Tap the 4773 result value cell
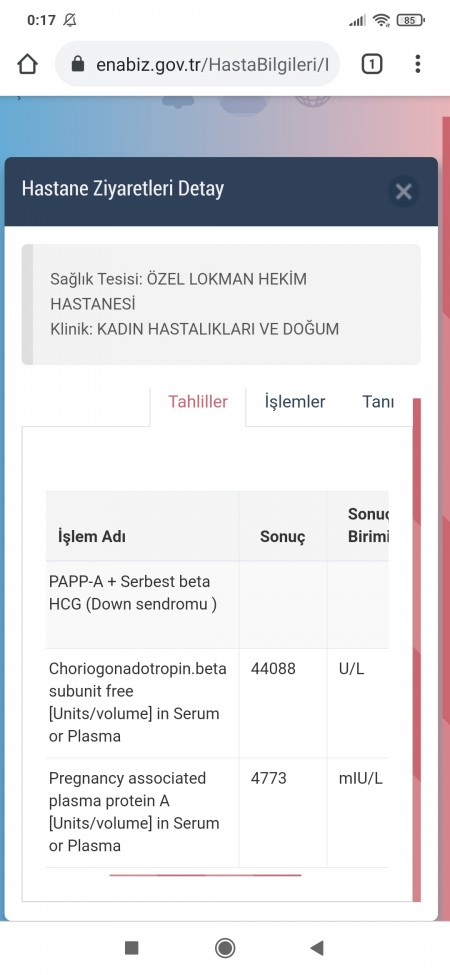The width and height of the screenshot is (450, 975). (x=283, y=813)
